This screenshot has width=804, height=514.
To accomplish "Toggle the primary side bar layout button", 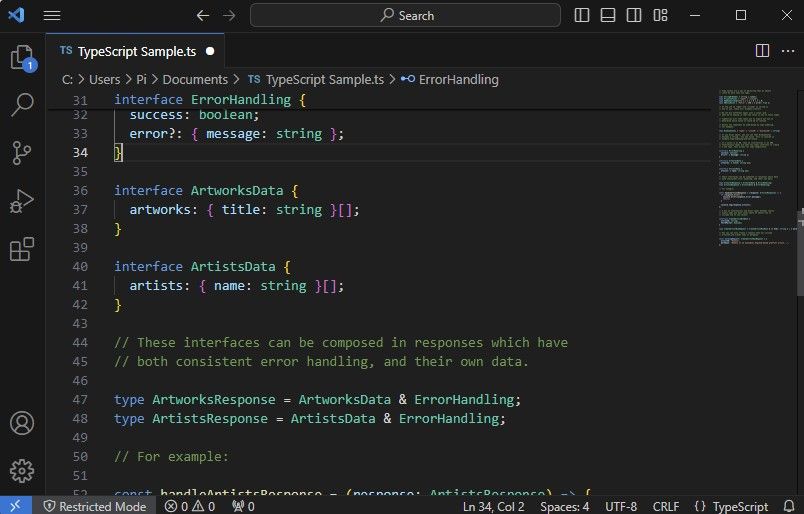I will tap(582, 15).
